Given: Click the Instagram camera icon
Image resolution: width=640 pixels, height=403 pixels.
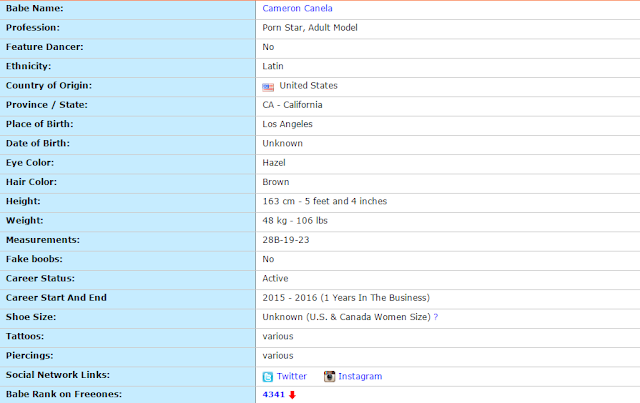Looking at the screenshot, I should tap(329, 376).
